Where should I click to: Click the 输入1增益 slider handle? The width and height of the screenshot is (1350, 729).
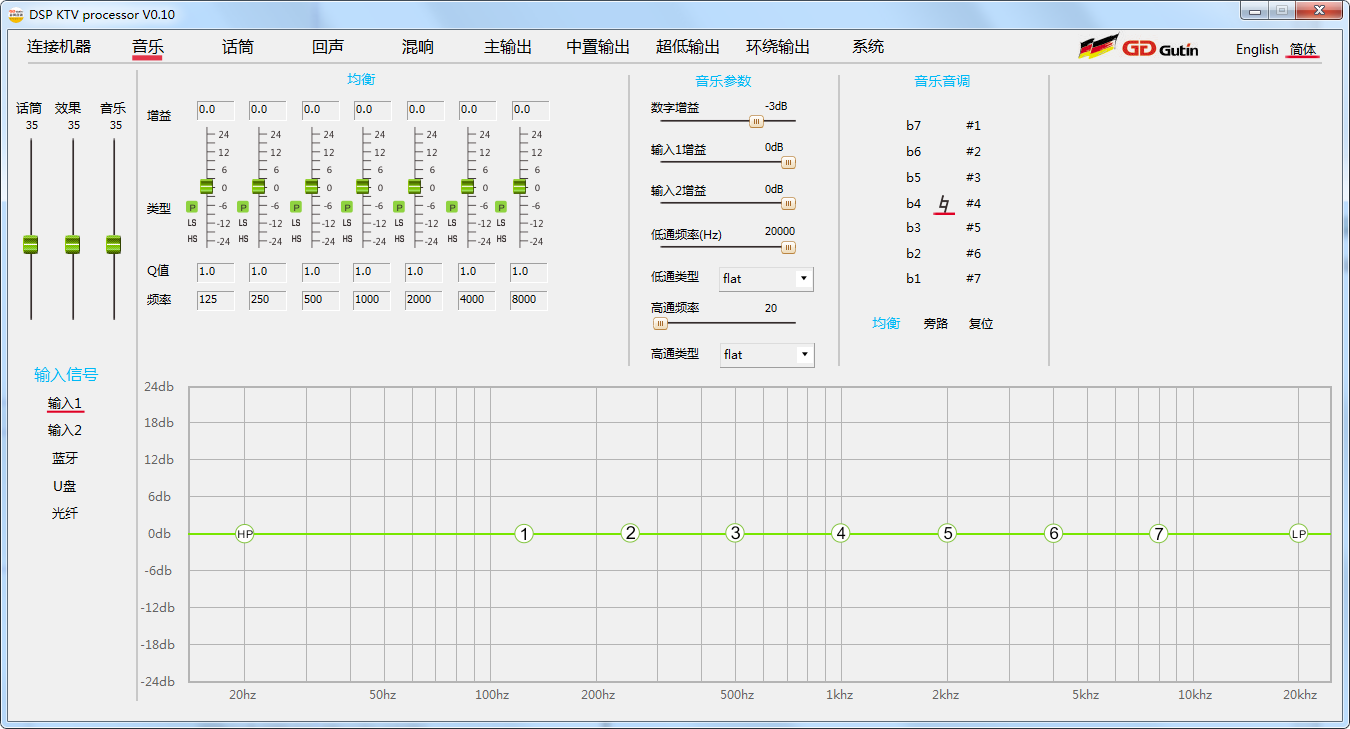[788, 162]
